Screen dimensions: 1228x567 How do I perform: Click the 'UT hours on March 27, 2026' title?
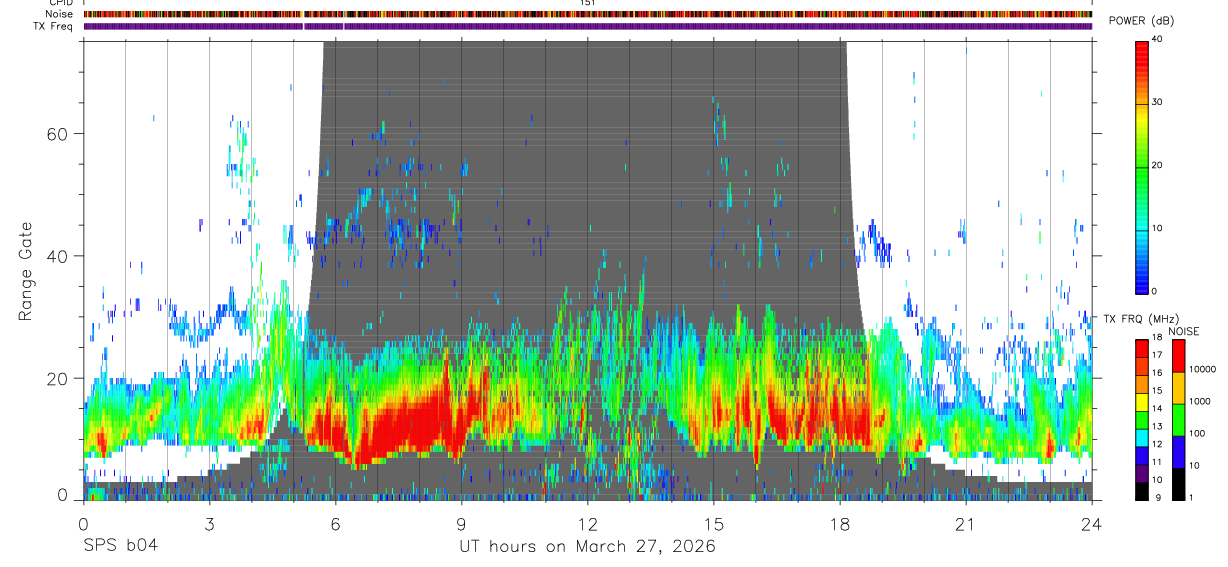tap(587, 547)
